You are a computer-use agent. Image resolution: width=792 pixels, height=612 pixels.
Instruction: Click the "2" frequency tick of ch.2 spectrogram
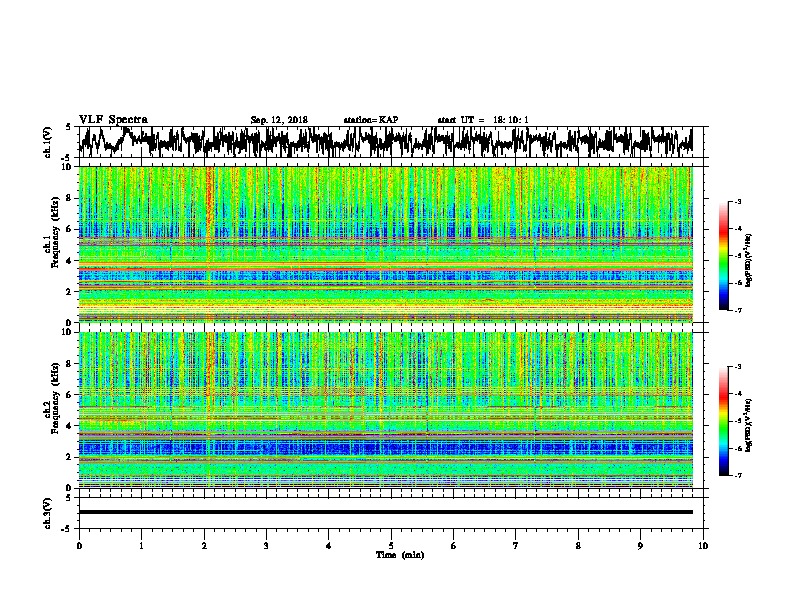[x=70, y=457]
